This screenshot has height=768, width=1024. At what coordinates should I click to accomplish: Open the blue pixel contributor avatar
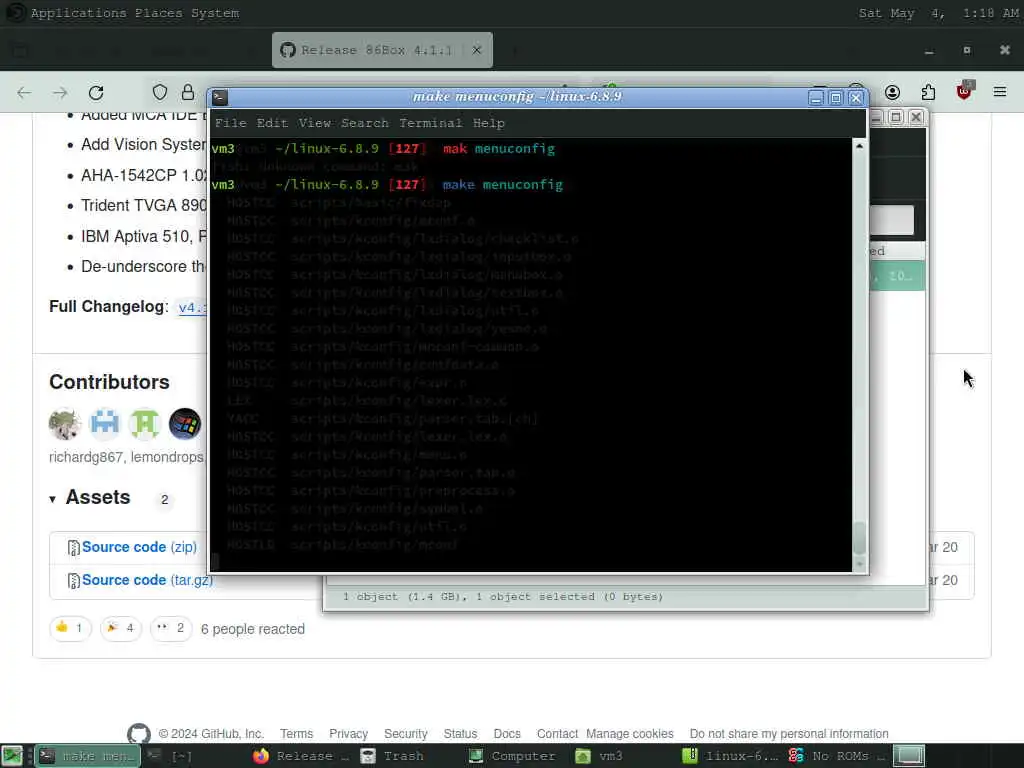coord(104,424)
